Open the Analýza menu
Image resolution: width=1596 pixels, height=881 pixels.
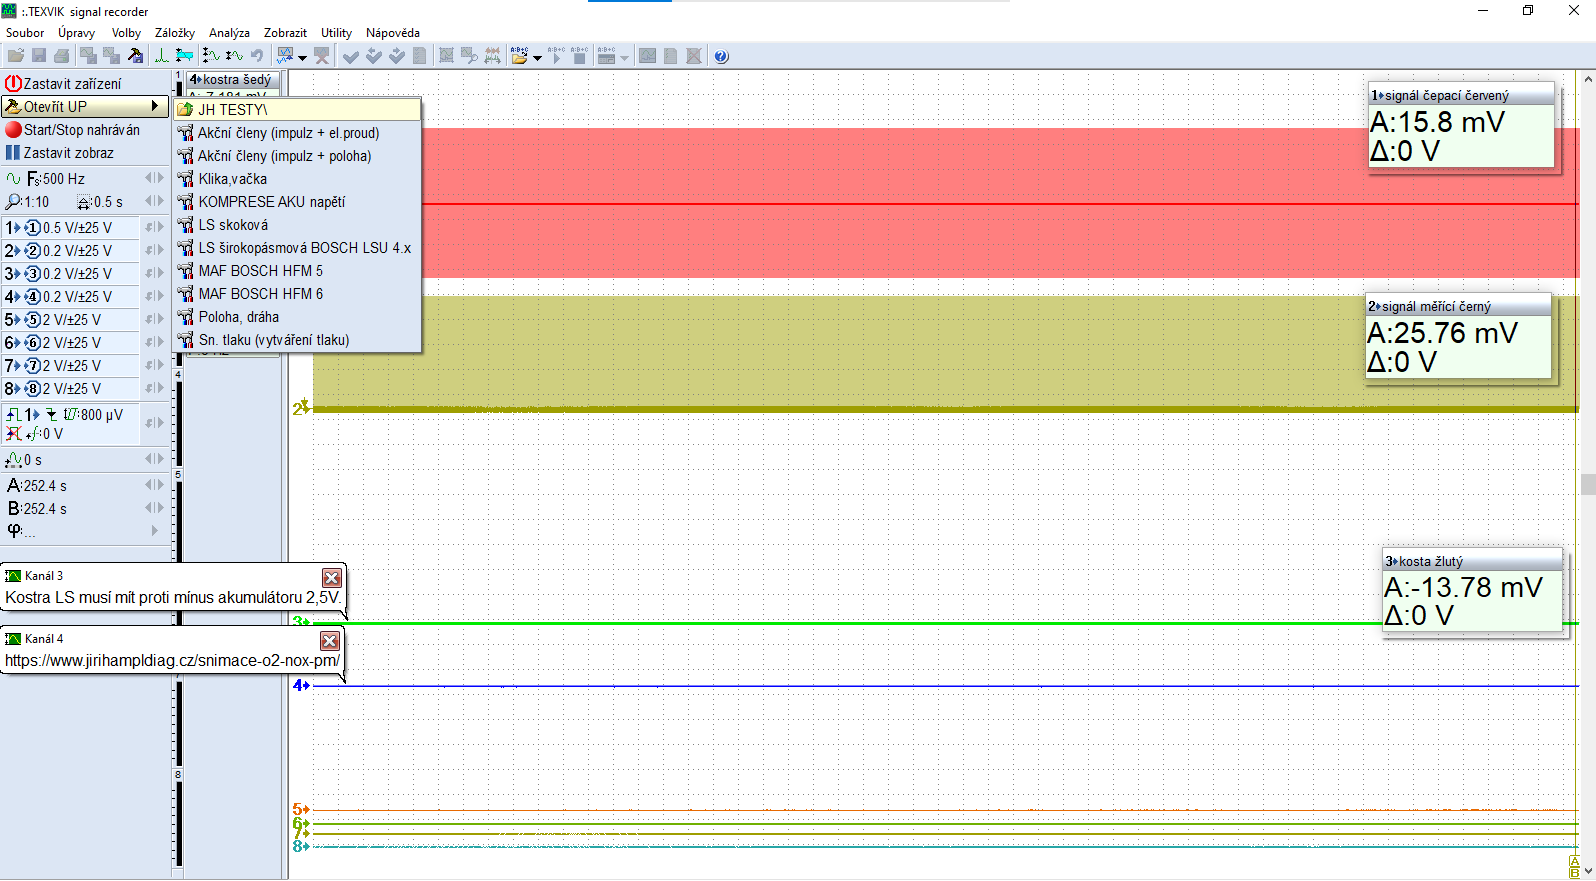(229, 33)
